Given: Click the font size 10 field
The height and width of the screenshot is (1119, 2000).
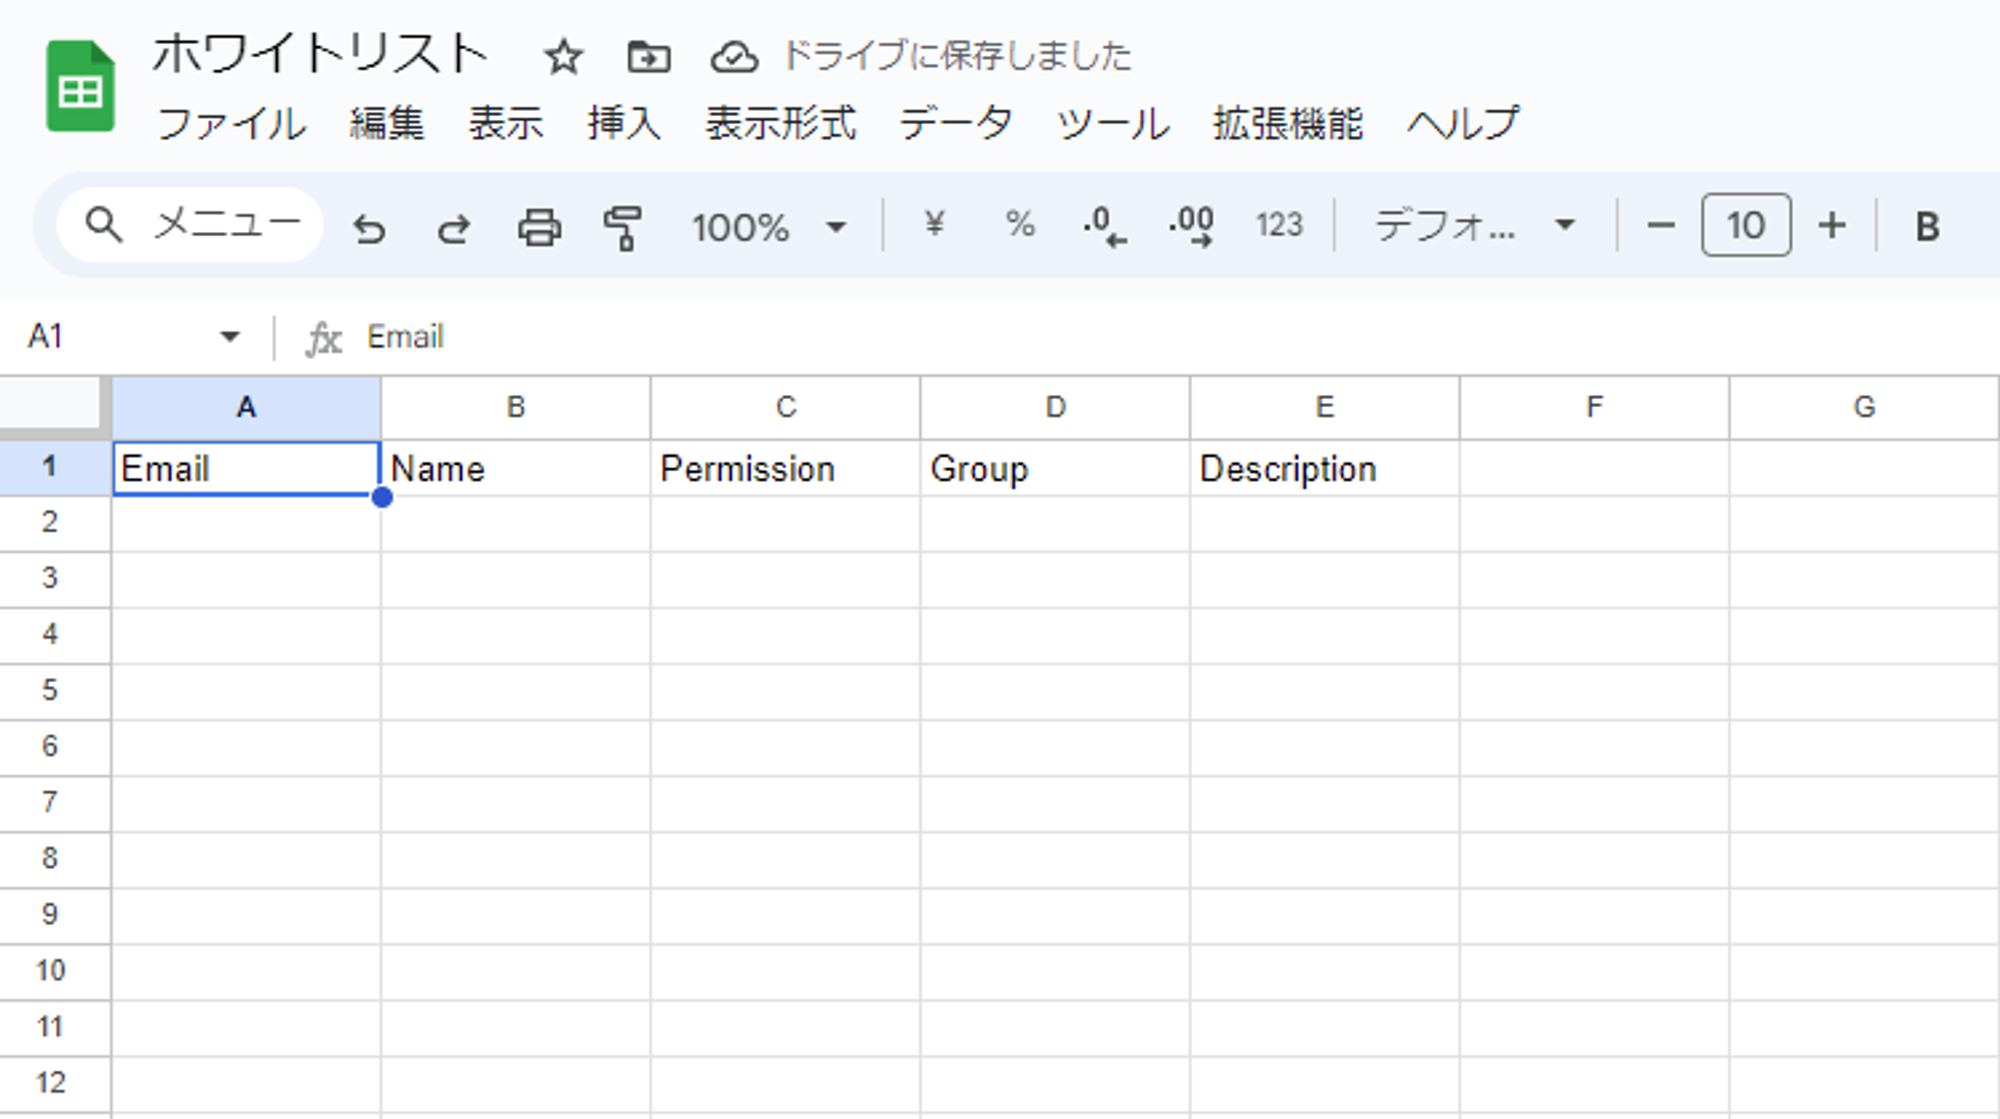Looking at the screenshot, I should (1745, 225).
